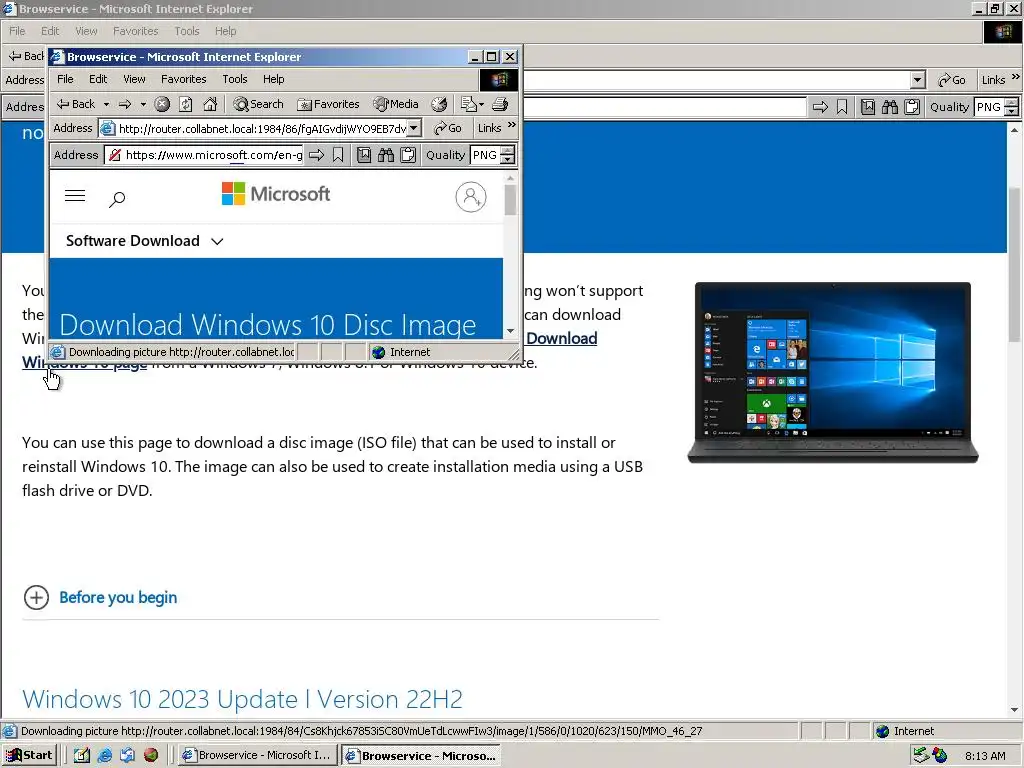Viewport: 1024px width, 768px height.
Task: Click red globe quick launch icon
Action: [151, 755]
